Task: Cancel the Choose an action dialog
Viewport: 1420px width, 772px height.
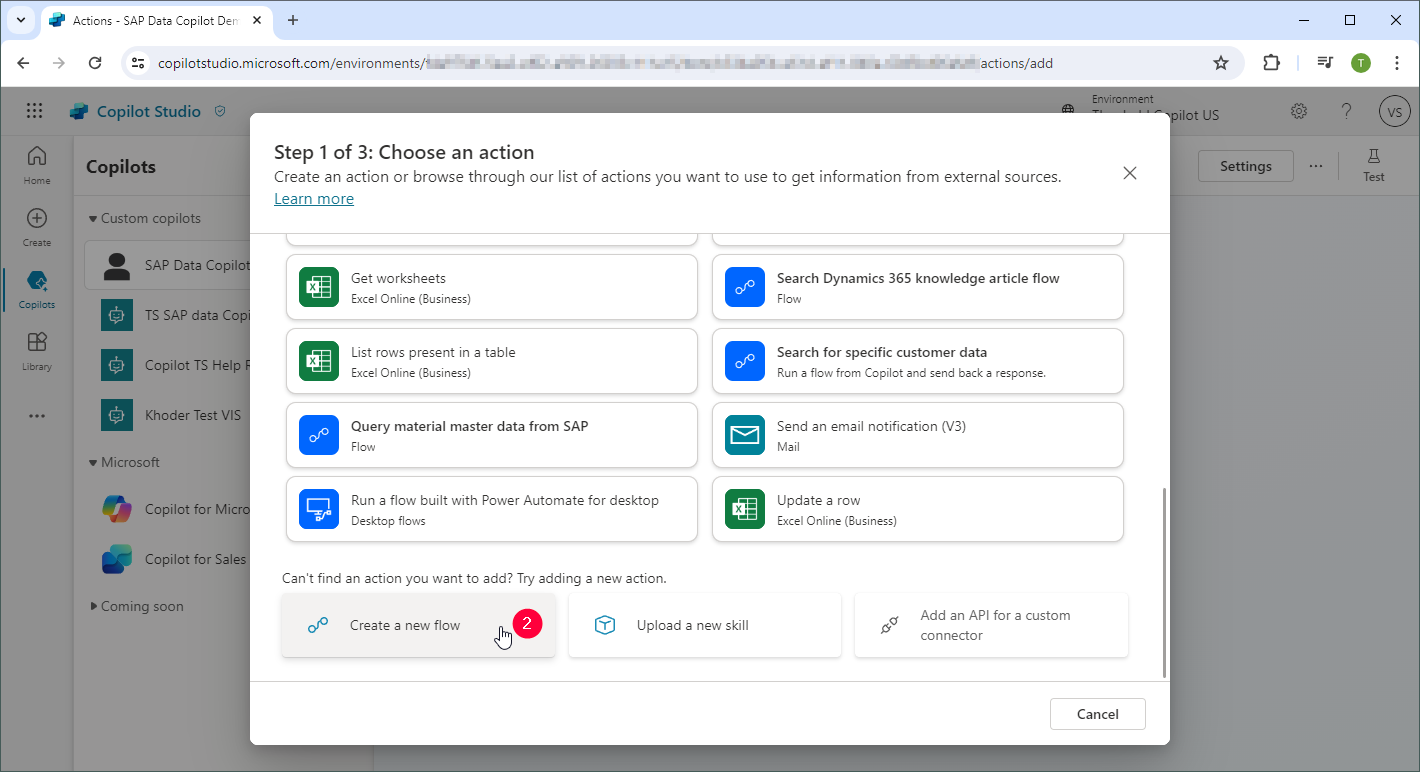Action: [1098, 714]
